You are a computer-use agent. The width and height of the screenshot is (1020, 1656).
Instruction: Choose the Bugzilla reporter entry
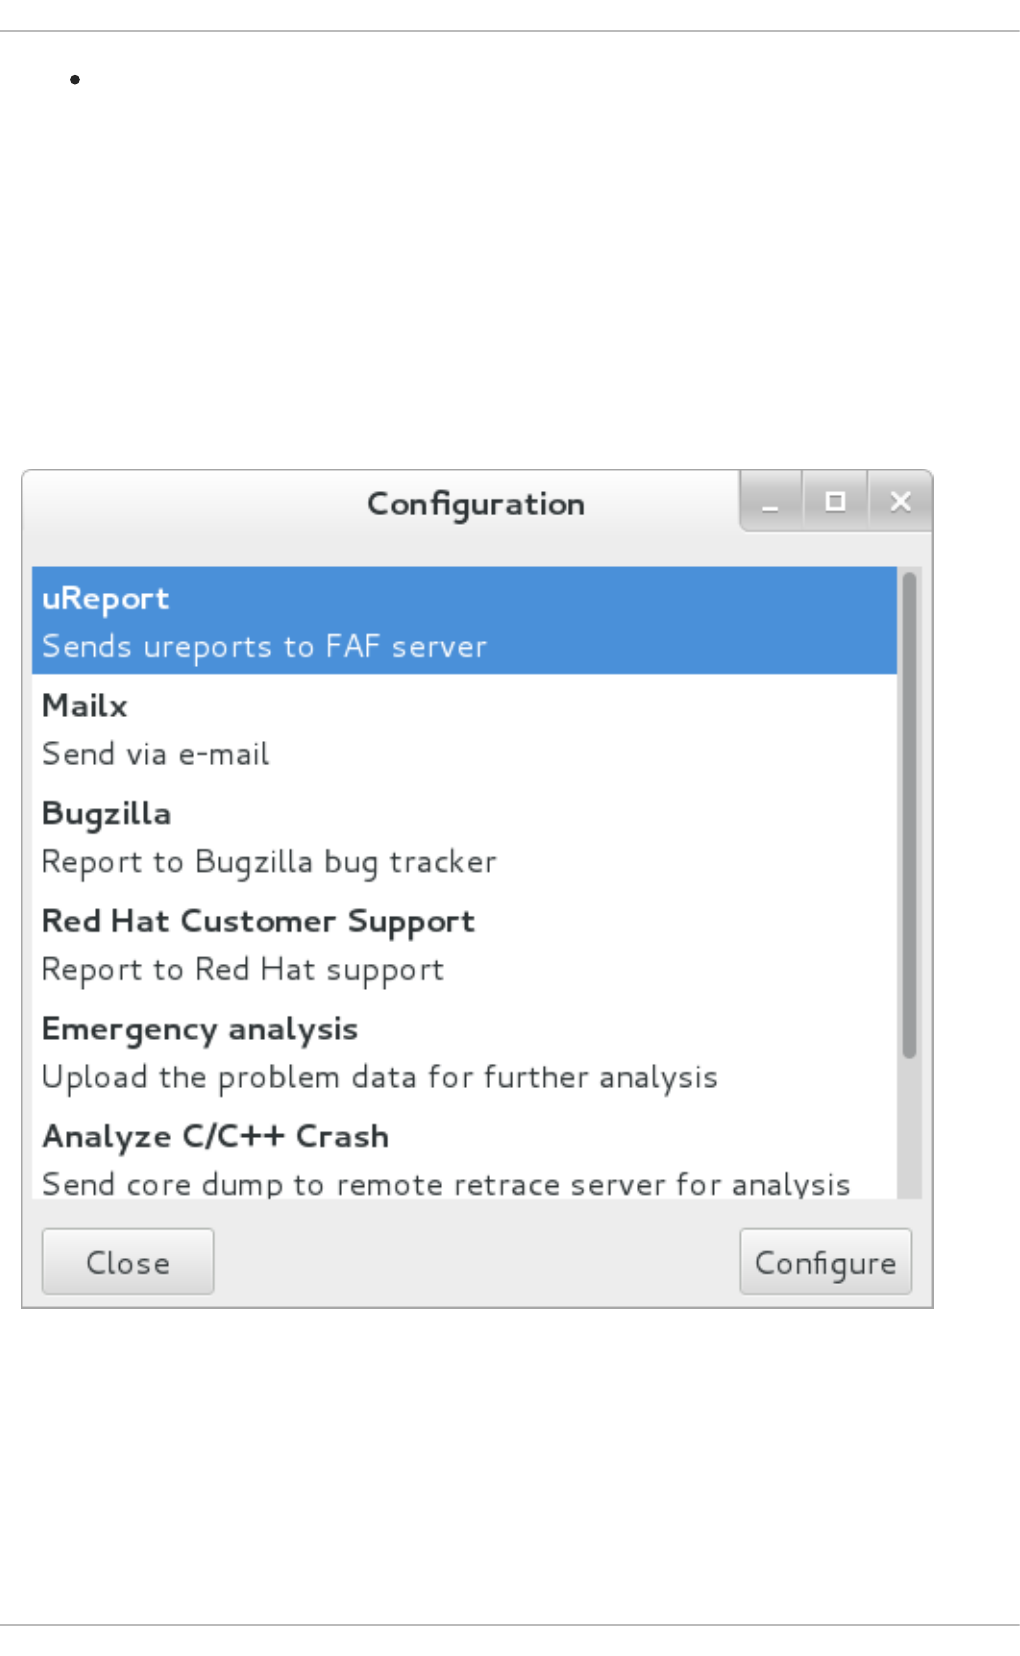coord(464,837)
